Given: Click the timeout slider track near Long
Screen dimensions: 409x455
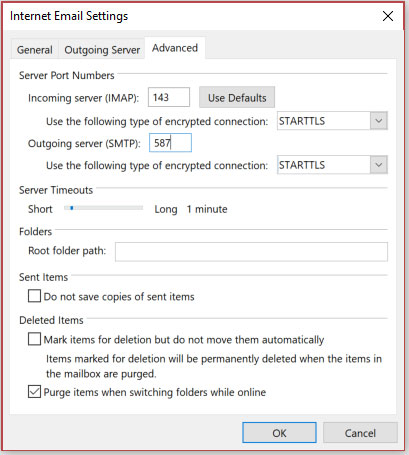Looking at the screenshot, I should (x=138, y=208).
